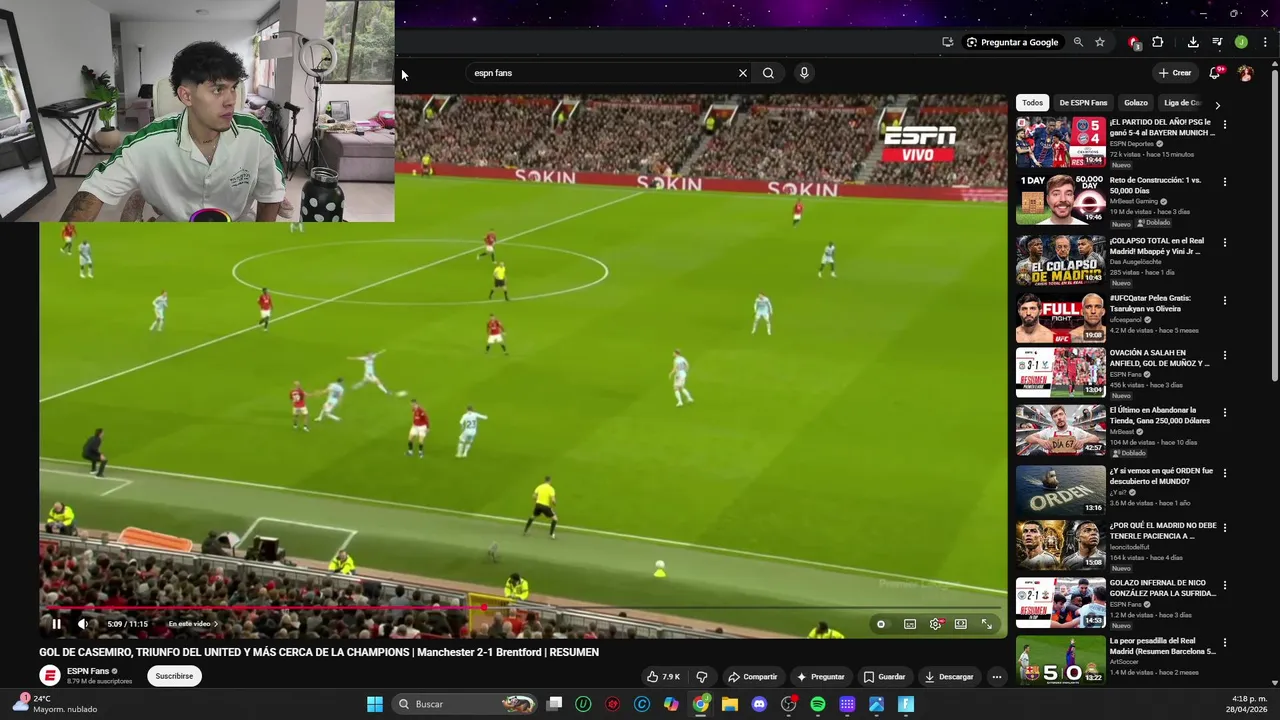
Task: Toggle subtitles in the video player
Action: point(910,624)
